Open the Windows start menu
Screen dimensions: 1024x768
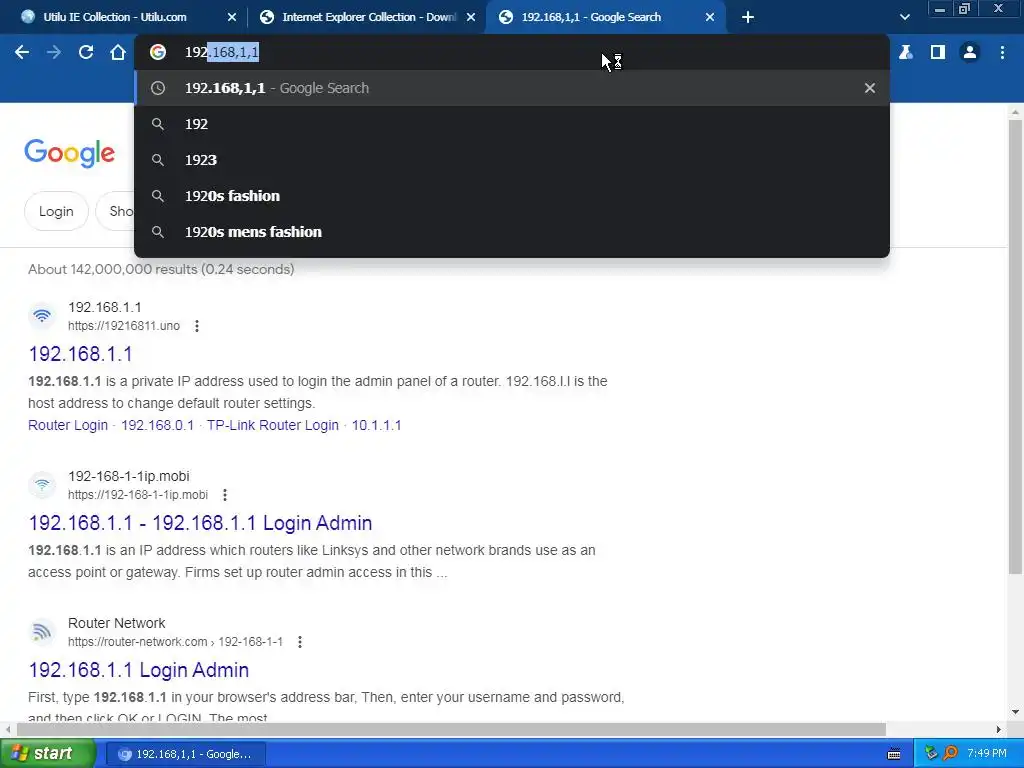point(47,754)
